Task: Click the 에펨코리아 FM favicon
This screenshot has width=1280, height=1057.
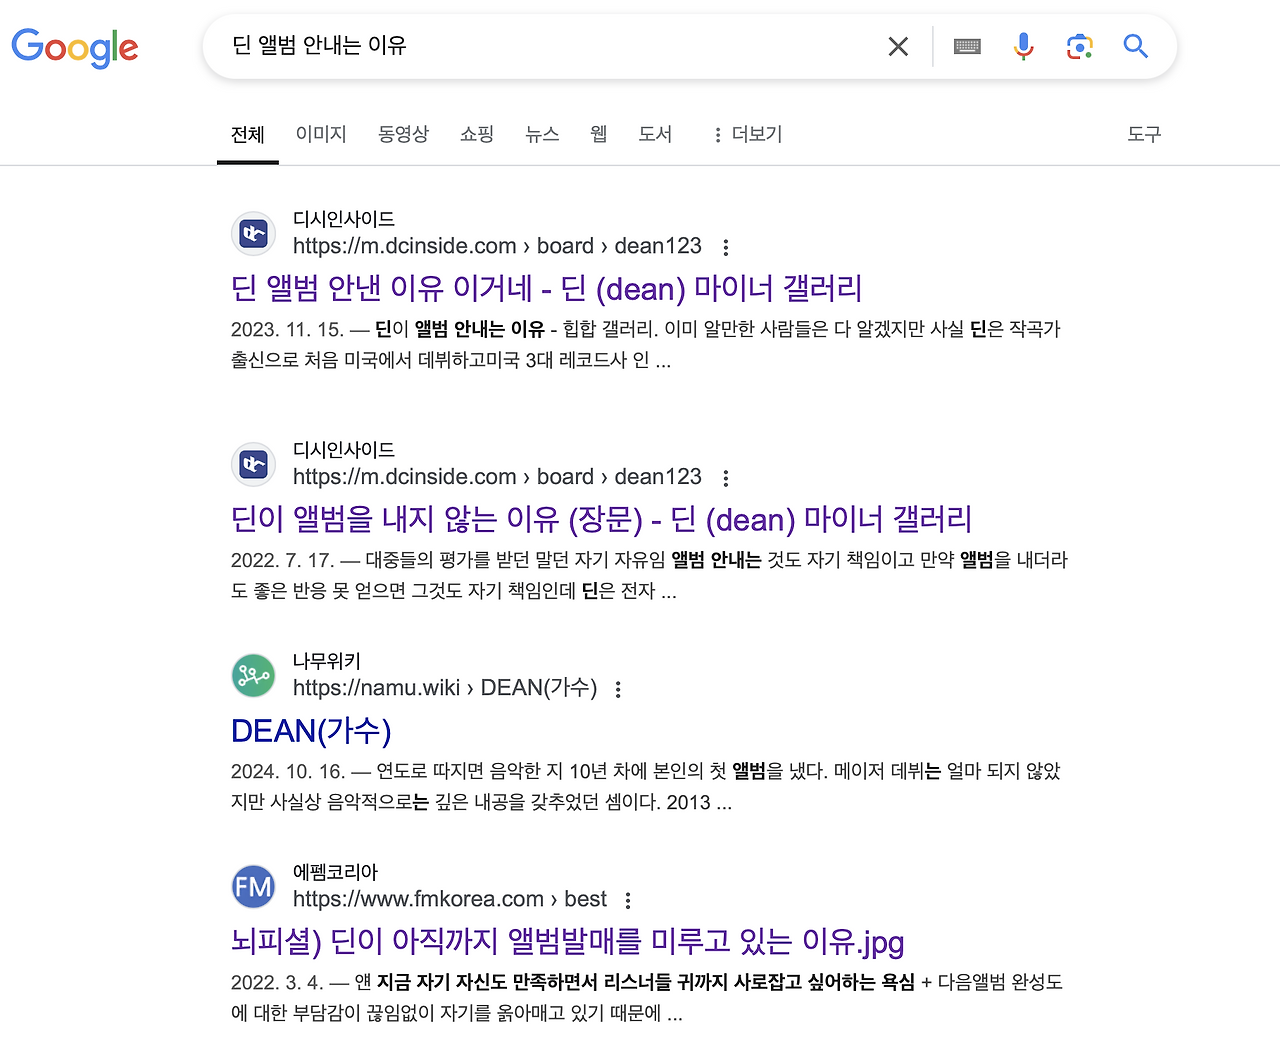Action: tap(253, 886)
